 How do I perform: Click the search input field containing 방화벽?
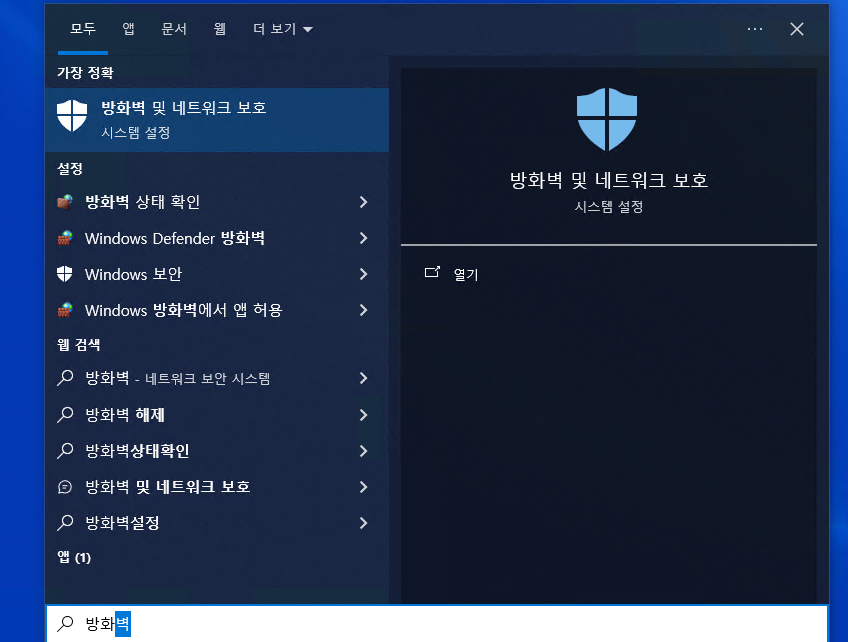point(437,624)
